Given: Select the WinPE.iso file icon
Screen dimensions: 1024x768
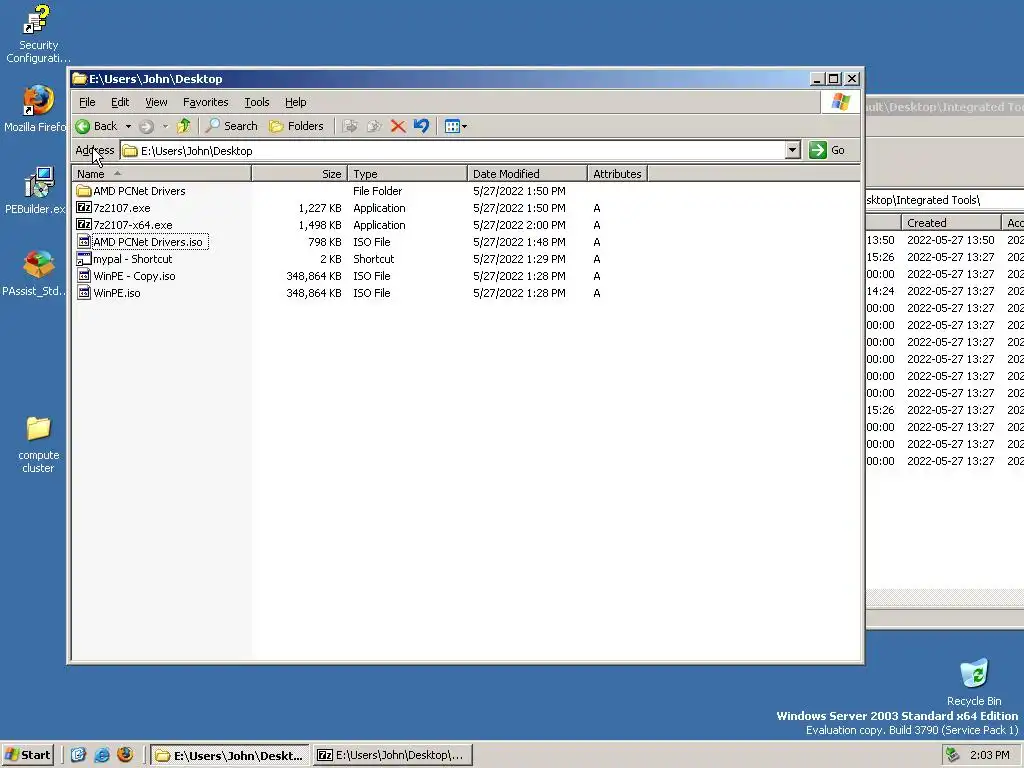Looking at the screenshot, I should pyautogui.click(x=84, y=293).
